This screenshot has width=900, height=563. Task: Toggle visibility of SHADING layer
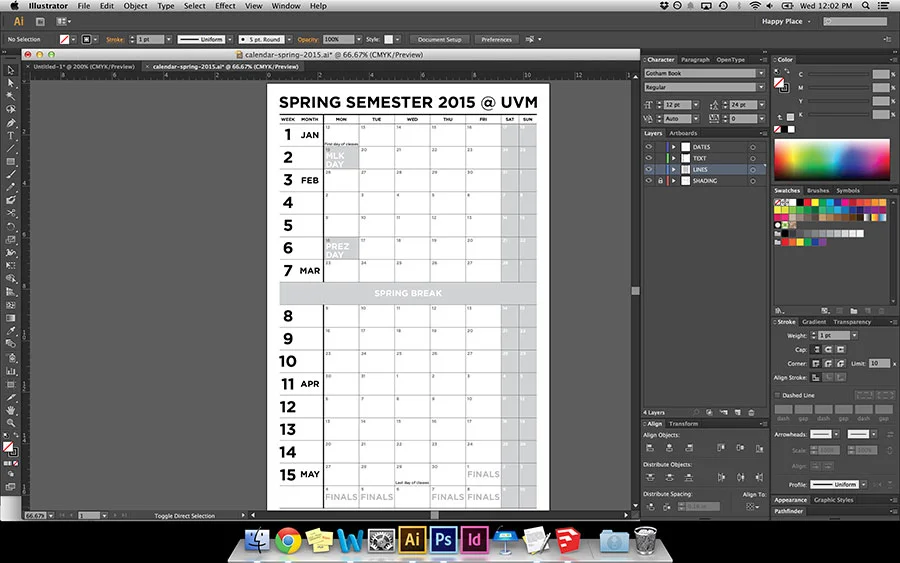coord(649,181)
